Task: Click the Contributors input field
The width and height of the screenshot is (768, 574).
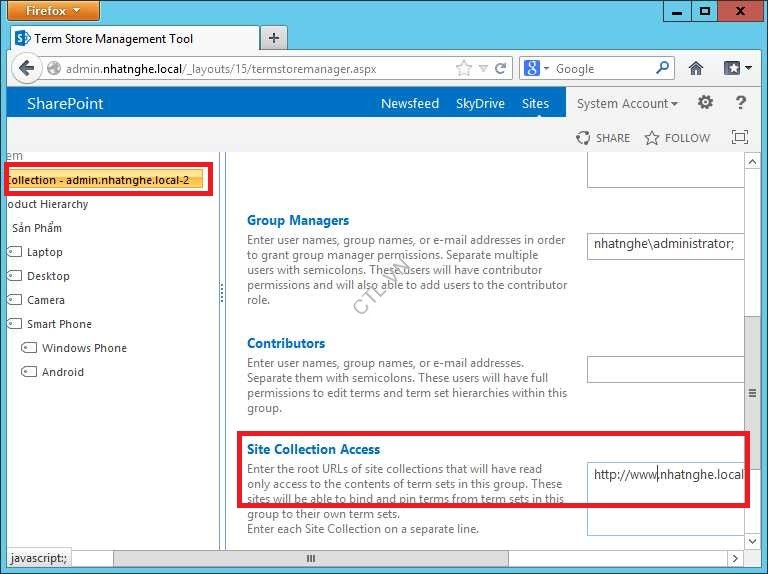Action: coord(666,370)
